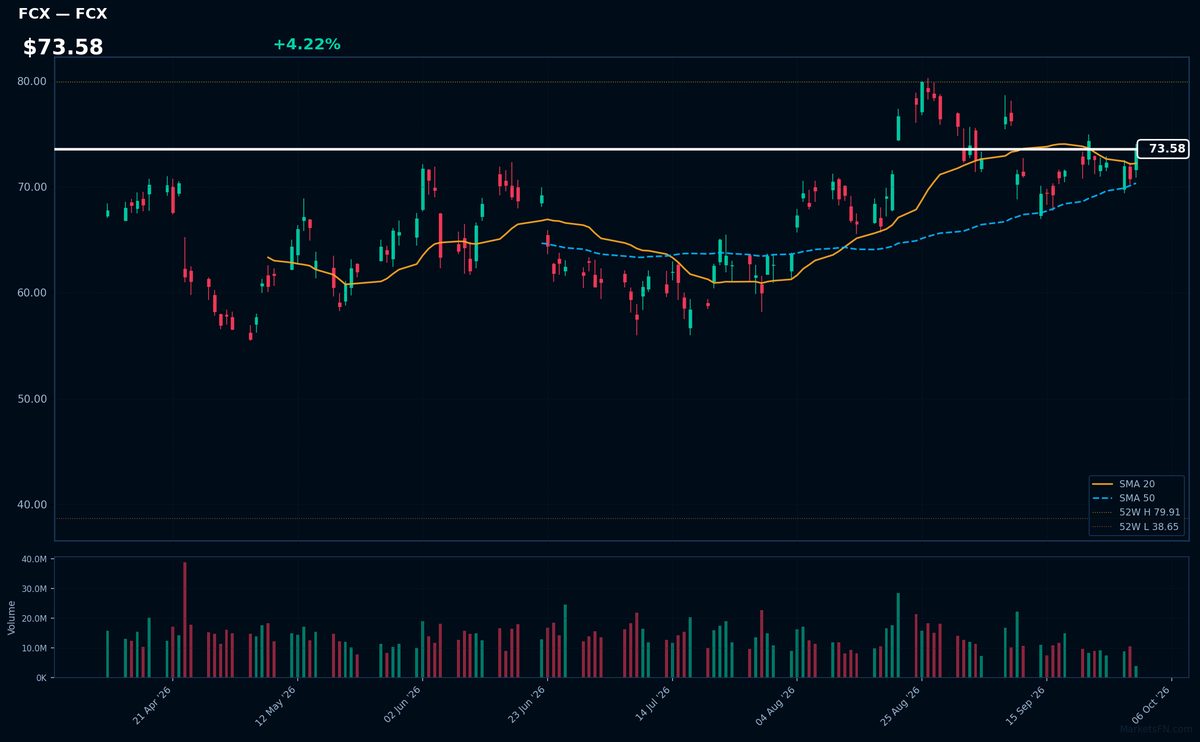The height and width of the screenshot is (742, 1200).
Task: Click the 30.0M volume axis label
Action: click(34, 589)
